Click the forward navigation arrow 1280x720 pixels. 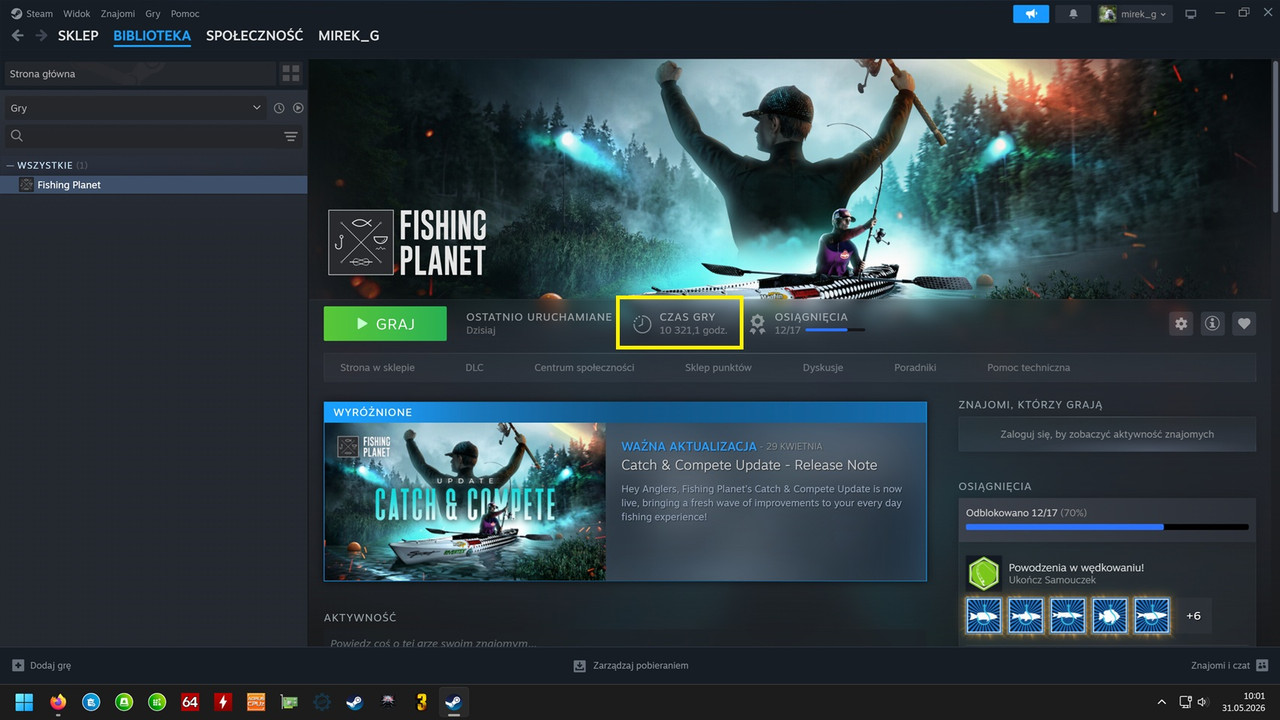click(41, 36)
